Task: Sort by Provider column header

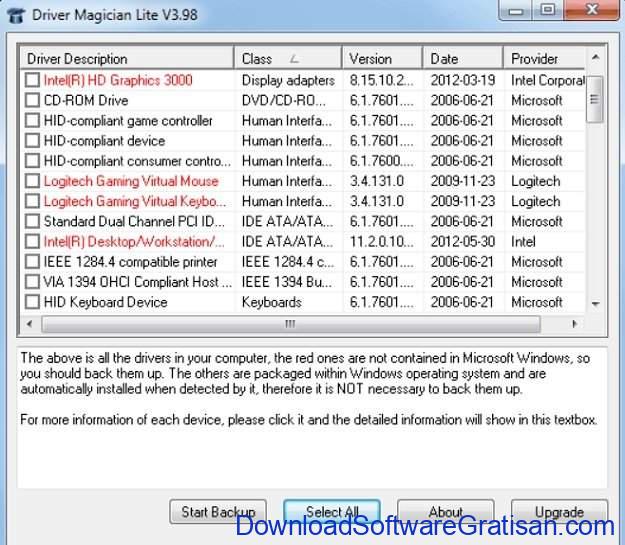Action: [544, 59]
